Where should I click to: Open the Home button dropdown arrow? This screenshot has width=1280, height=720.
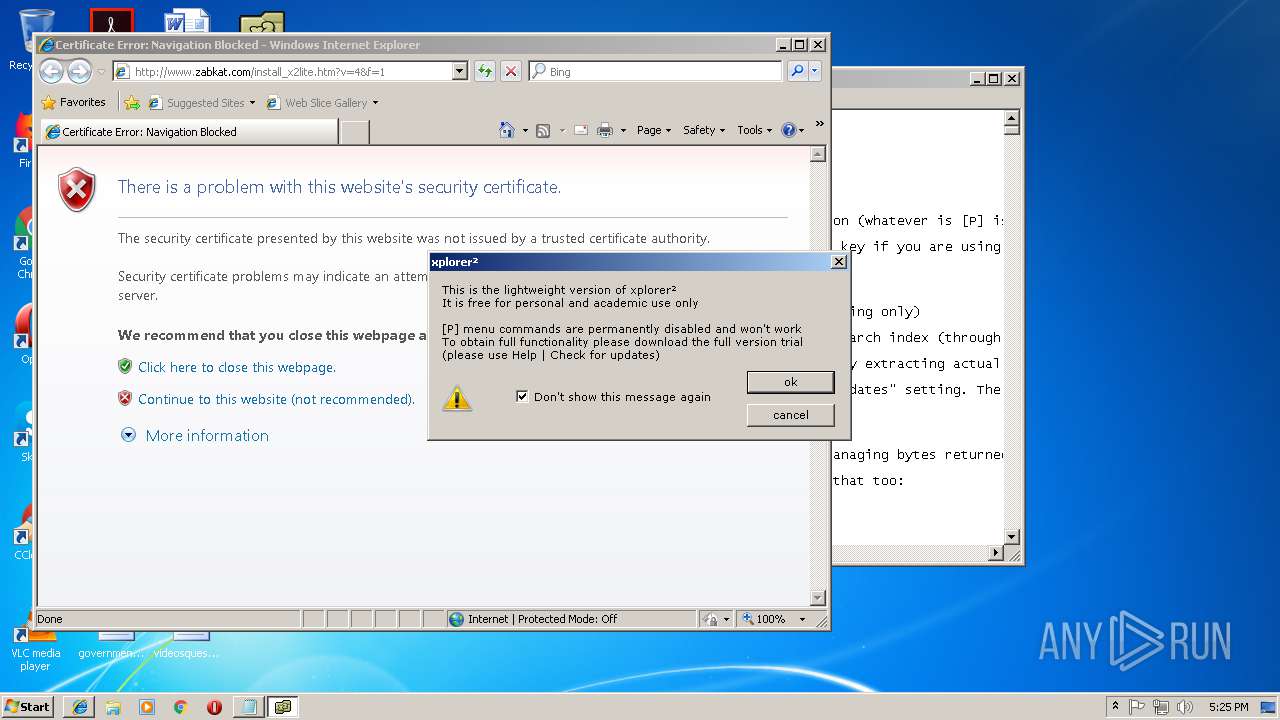(525, 130)
